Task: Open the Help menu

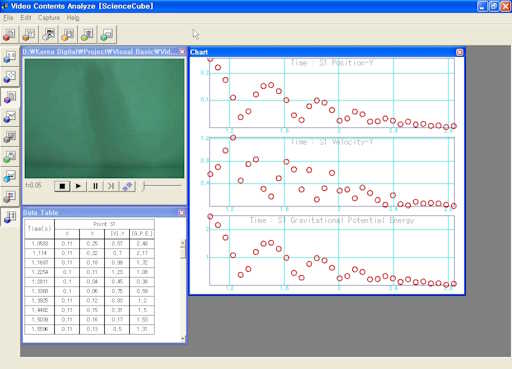Action: [73, 18]
